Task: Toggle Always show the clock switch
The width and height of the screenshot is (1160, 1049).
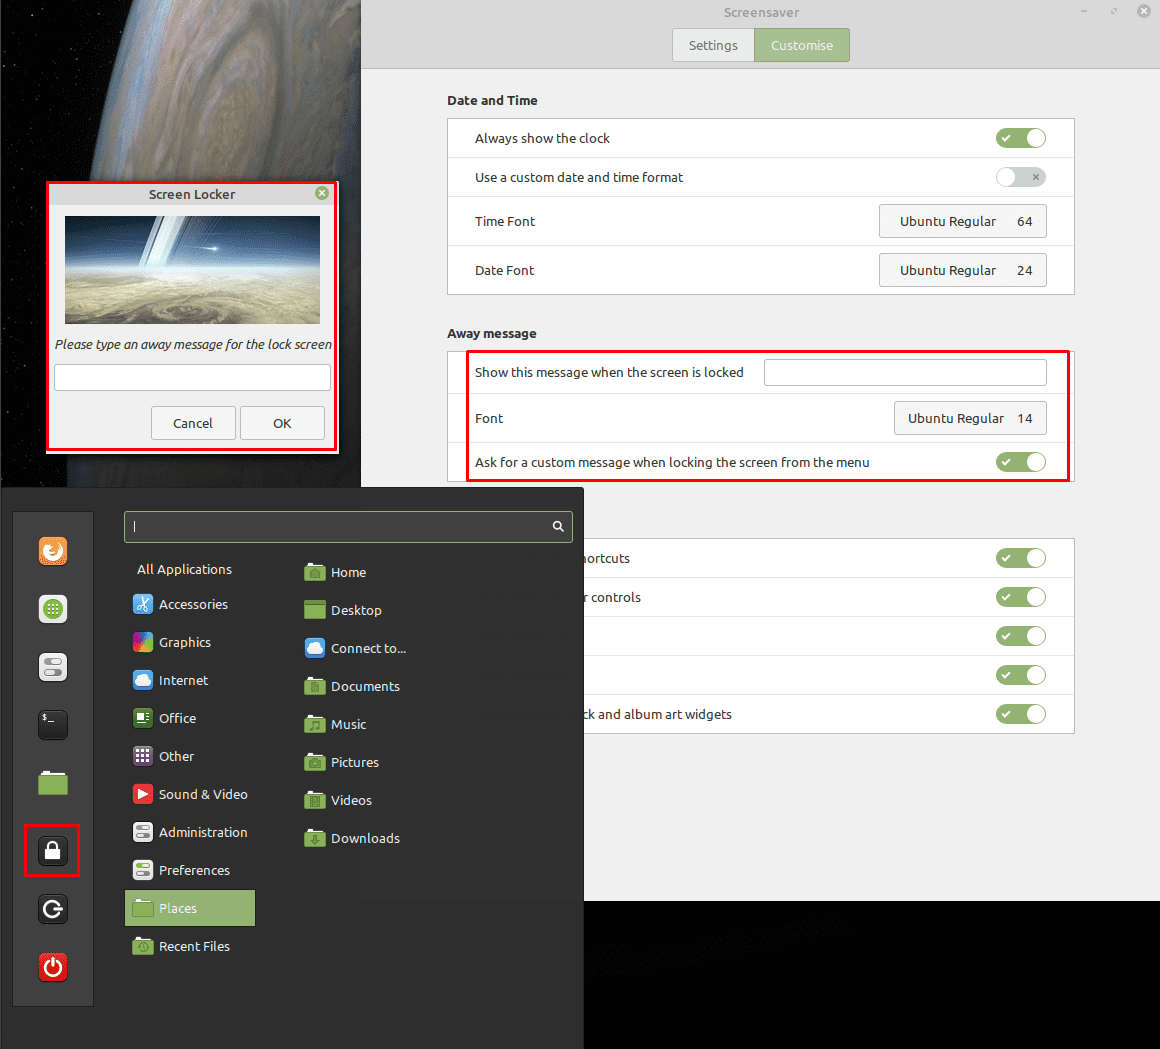Action: click(x=1020, y=138)
